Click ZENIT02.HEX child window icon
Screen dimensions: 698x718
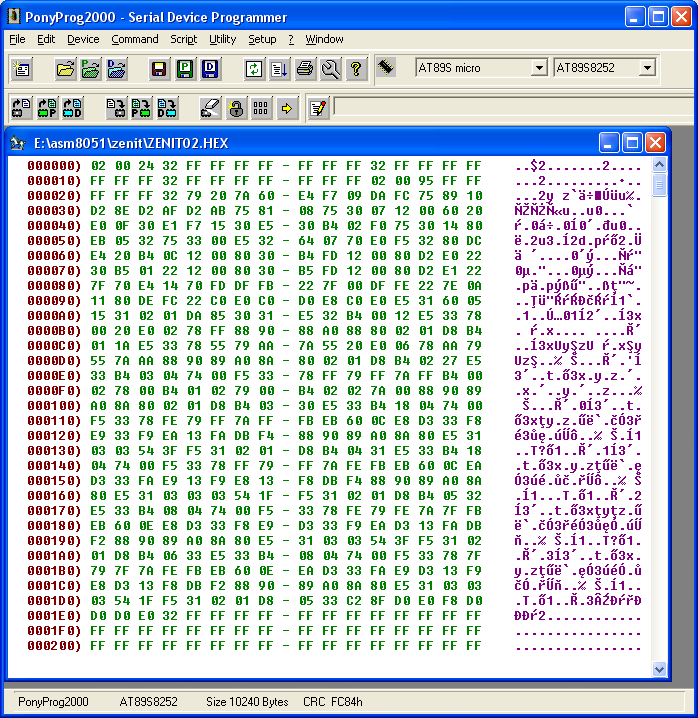pos(17,143)
